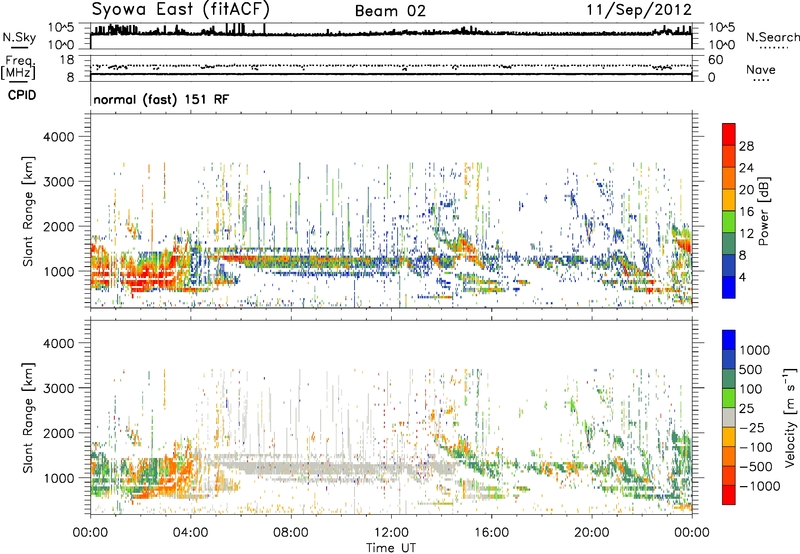Click the Velocity panel 'Slant Range [km]' label
Screen dimensions: 800x554
coord(28,418)
